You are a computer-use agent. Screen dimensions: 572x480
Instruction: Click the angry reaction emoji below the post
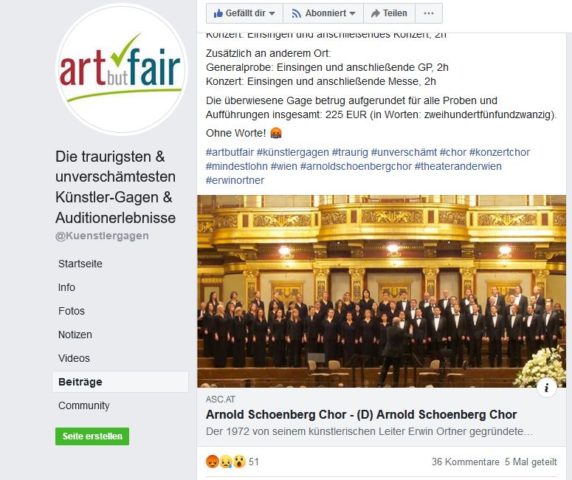tap(212, 462)
